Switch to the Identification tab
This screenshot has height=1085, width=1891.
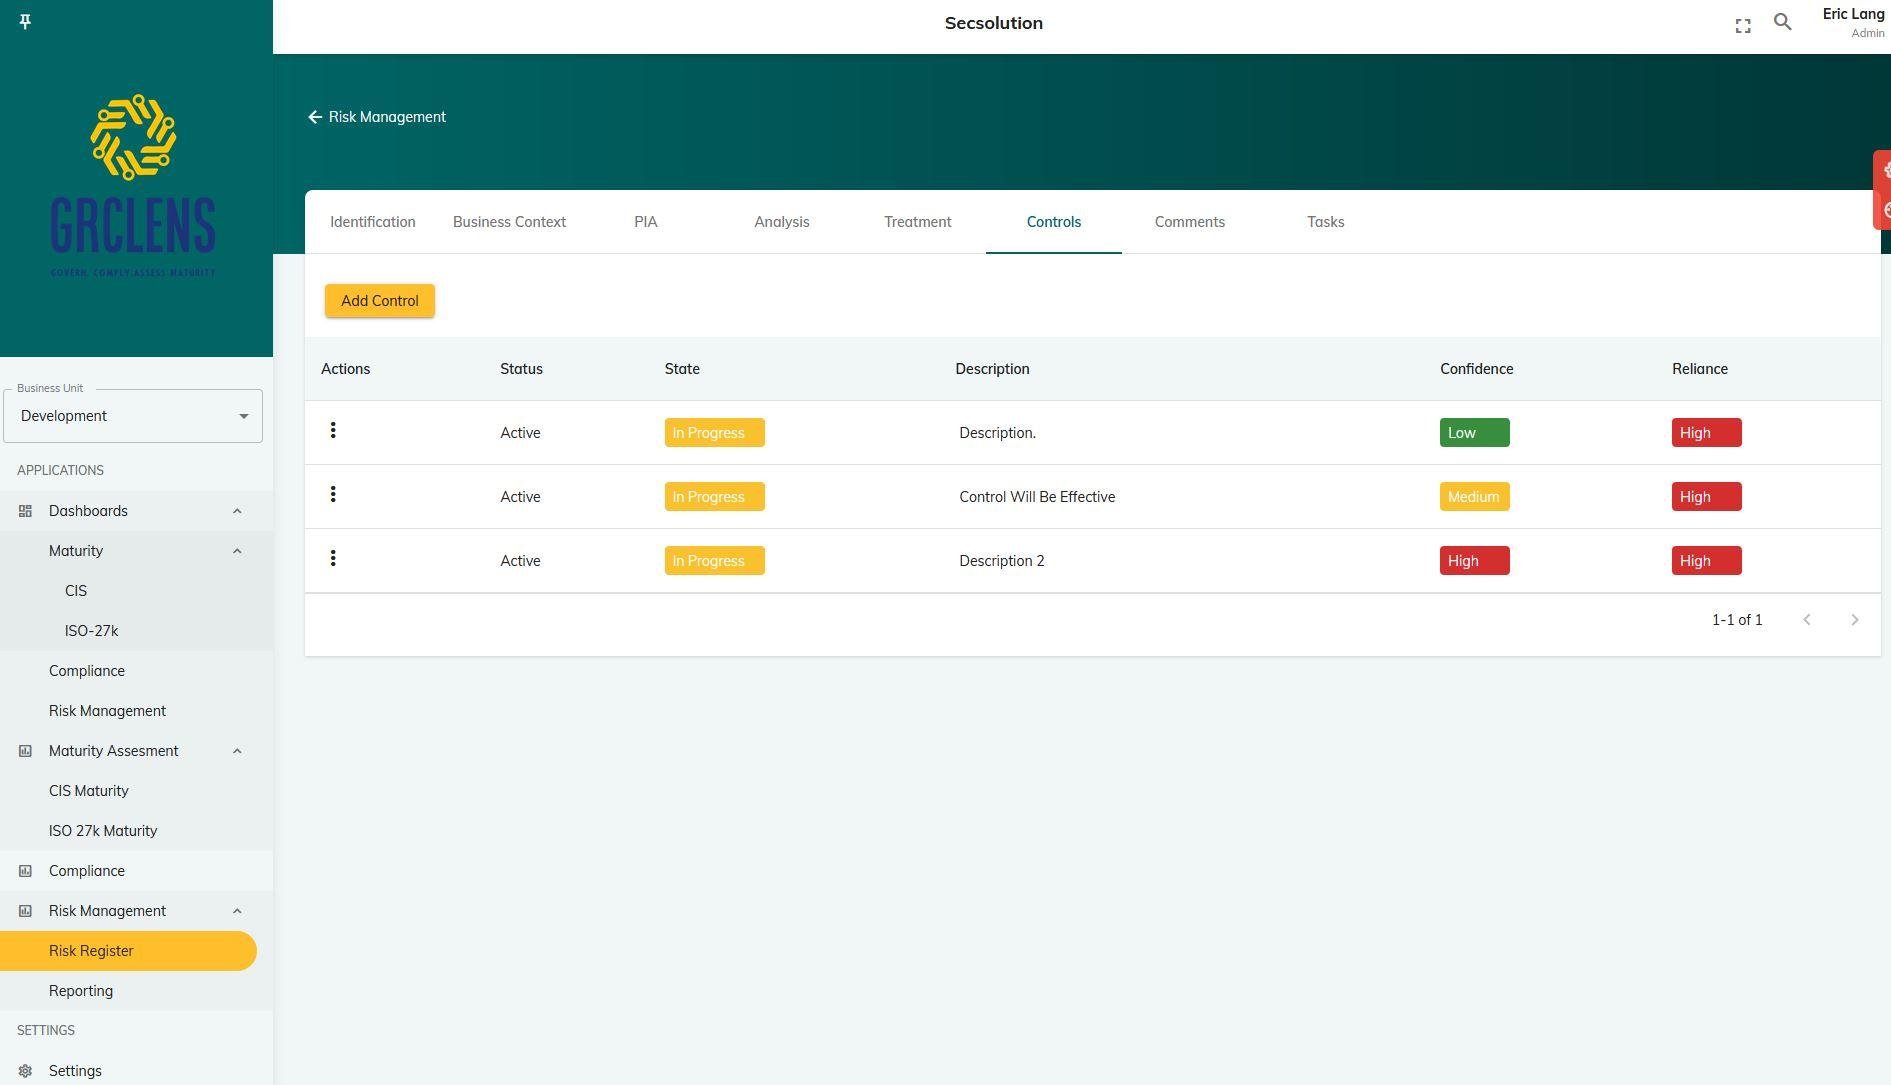tap(373, 222)
